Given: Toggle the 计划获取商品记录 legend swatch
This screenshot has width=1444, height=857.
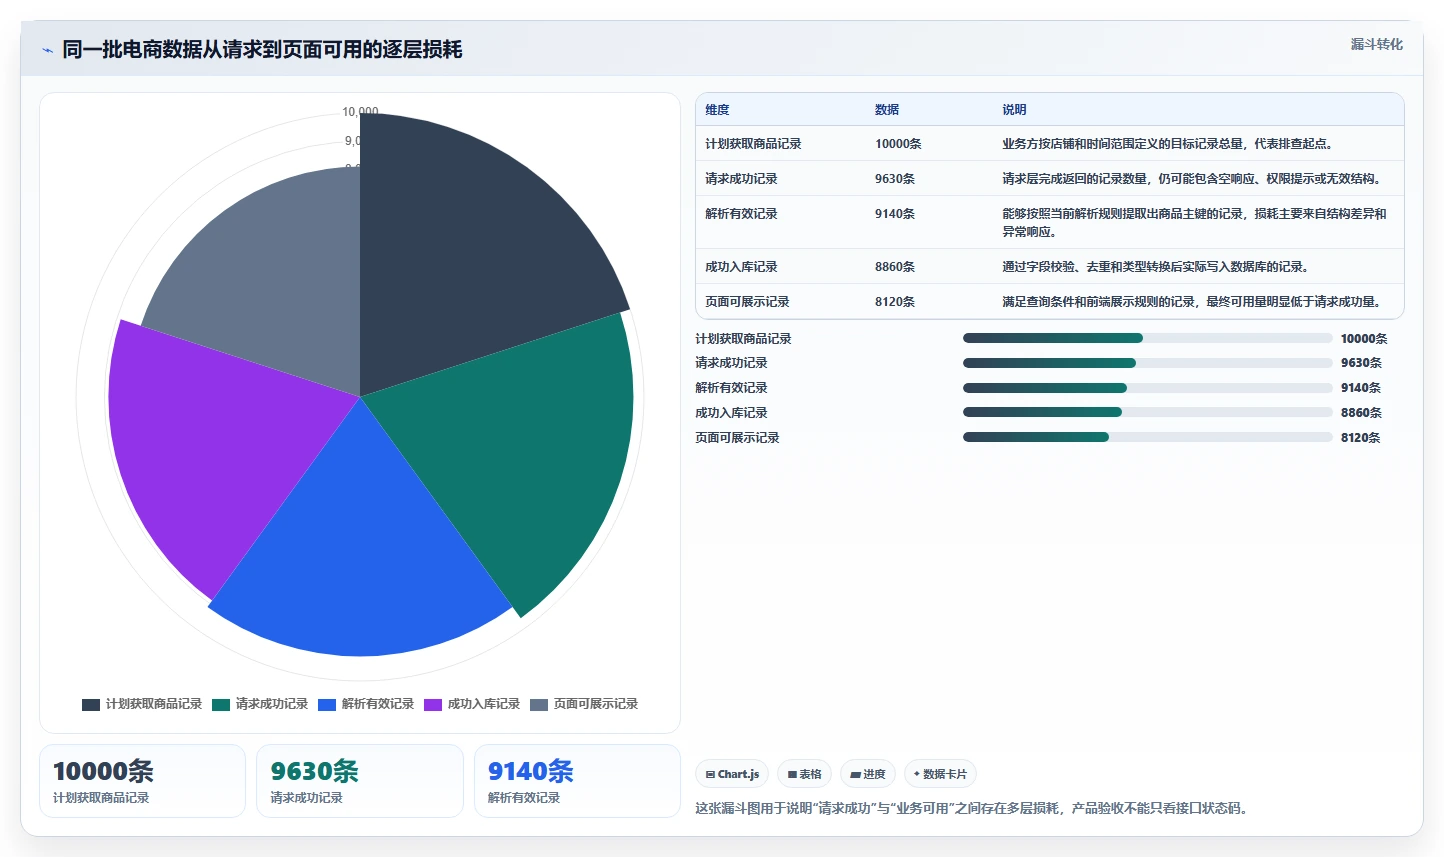Looking at the screenshot, I should pyautogui.click(x=91, y=705).
